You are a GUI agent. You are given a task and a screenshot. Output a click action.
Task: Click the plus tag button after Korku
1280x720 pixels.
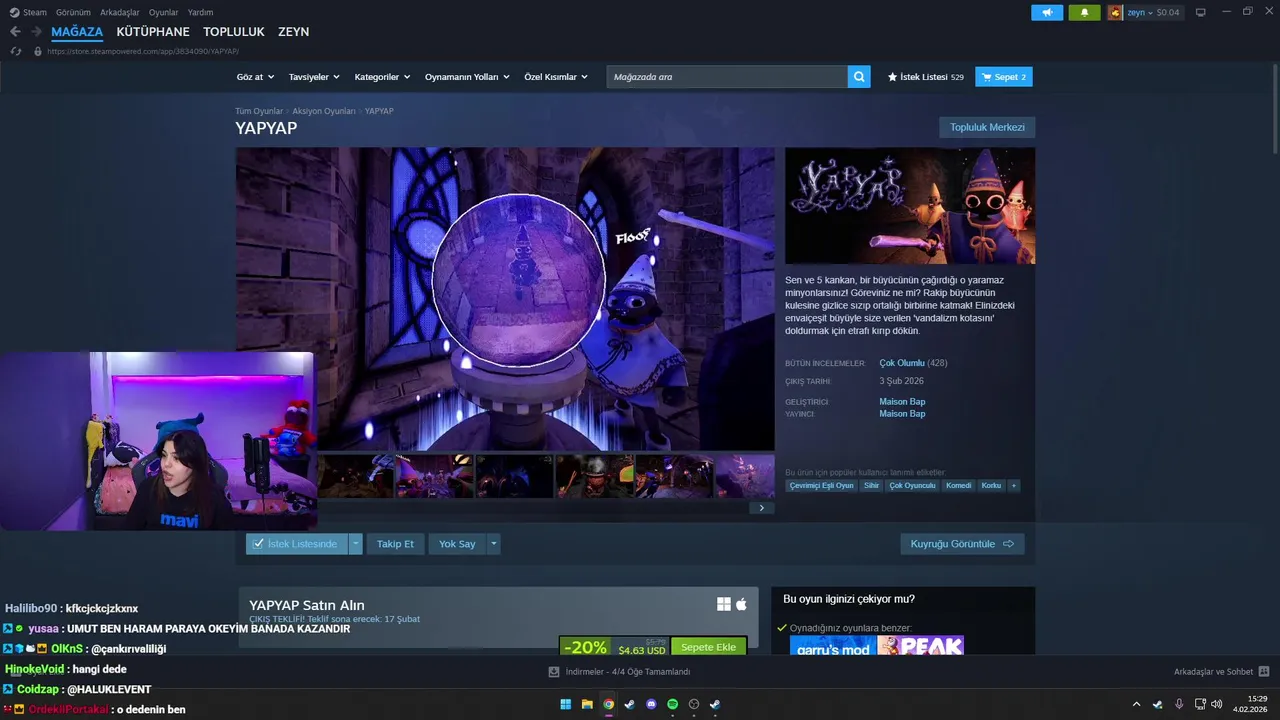point(1013,485)
